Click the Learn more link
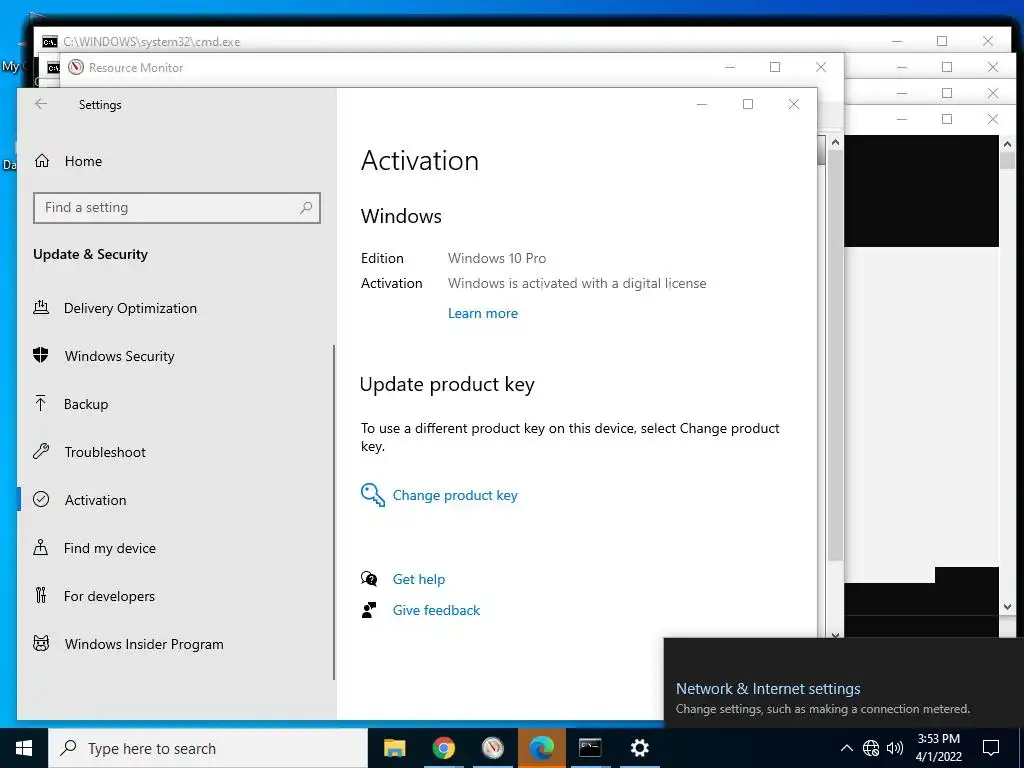The height and width of the screenshot is (768, 1024). pyautogui.click(x=483, y=313)
